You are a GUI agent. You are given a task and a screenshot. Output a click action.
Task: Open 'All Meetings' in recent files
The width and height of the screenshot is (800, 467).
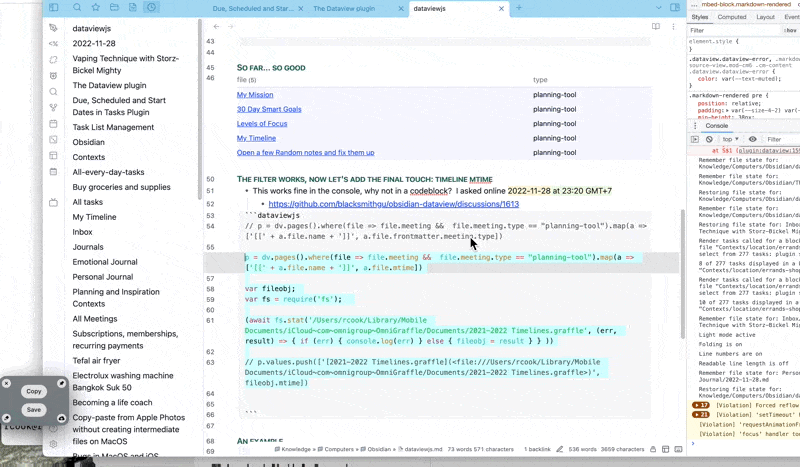94,318
